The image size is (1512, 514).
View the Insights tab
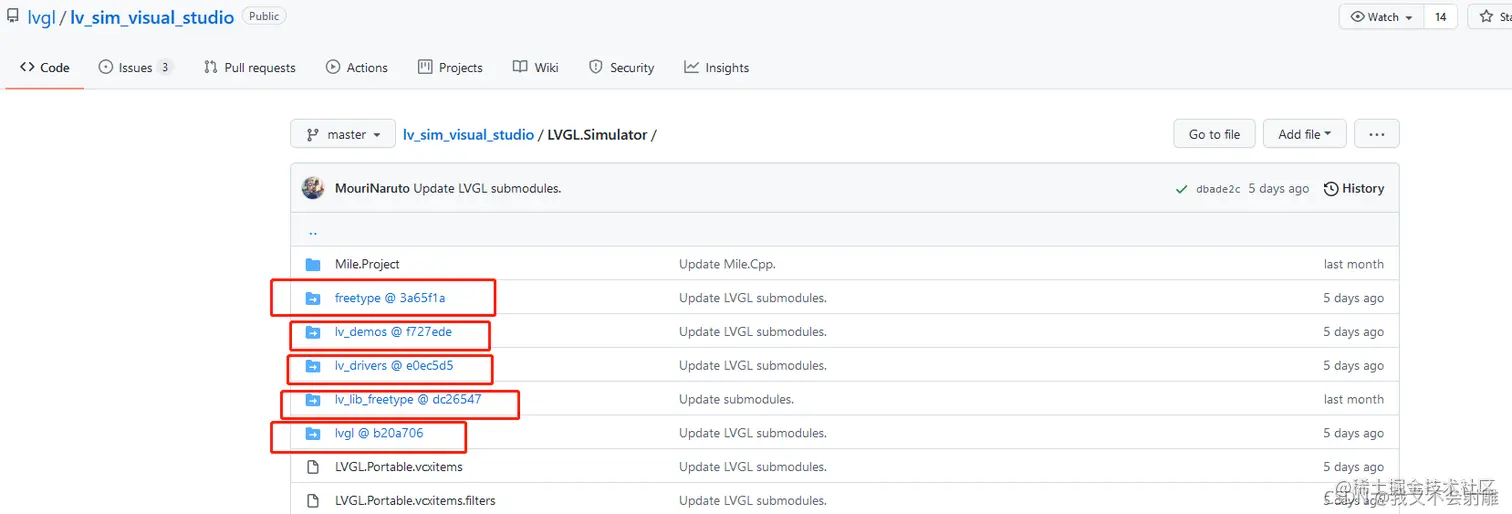tap(717, 68)
